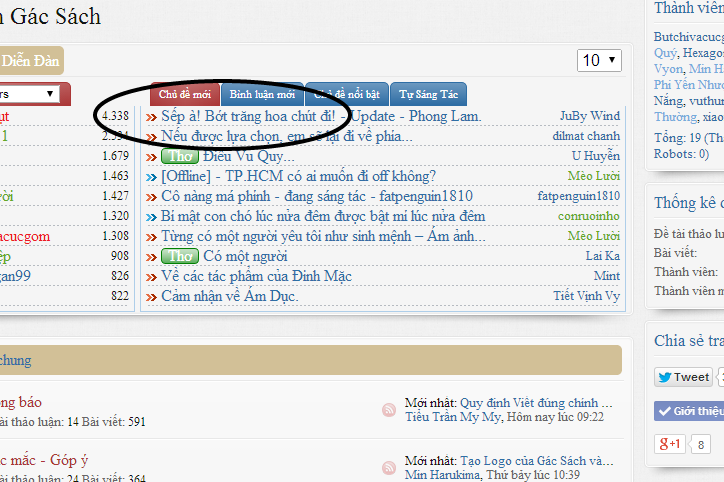This screenshot has height=482, width=724.
Task: Open topic 'Bí mật con chó lúc nửa đêm'
Action: point(323,216)
